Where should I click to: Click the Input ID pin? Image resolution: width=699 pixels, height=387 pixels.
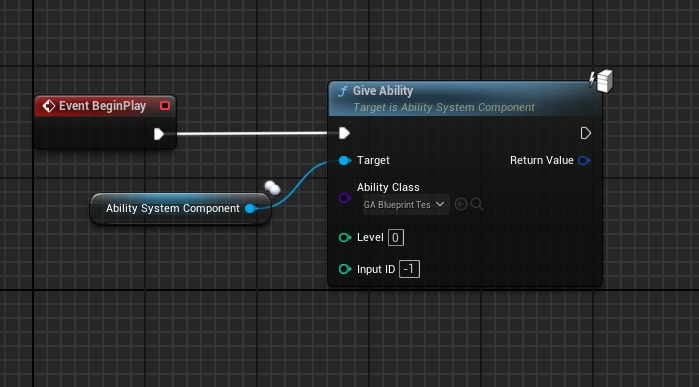pyautogui.click(x=345, y=269)
